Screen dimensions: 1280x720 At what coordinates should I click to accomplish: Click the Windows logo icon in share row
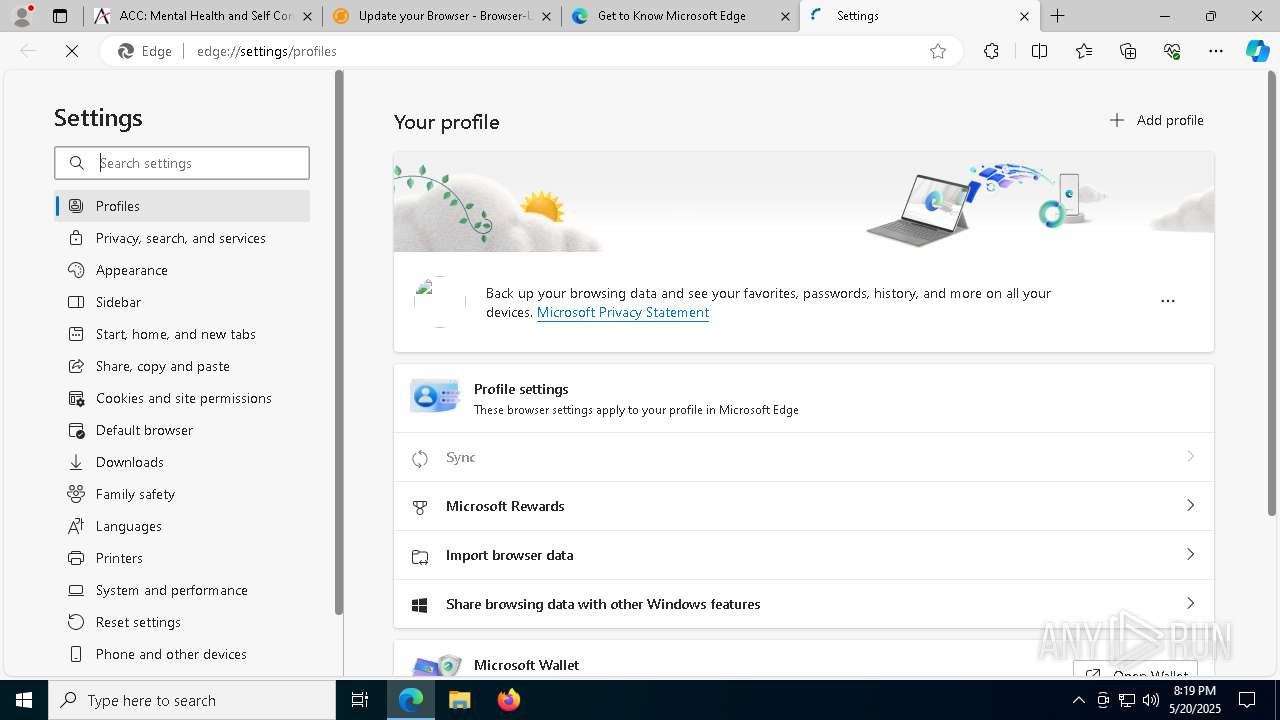(x=420, y=605)
